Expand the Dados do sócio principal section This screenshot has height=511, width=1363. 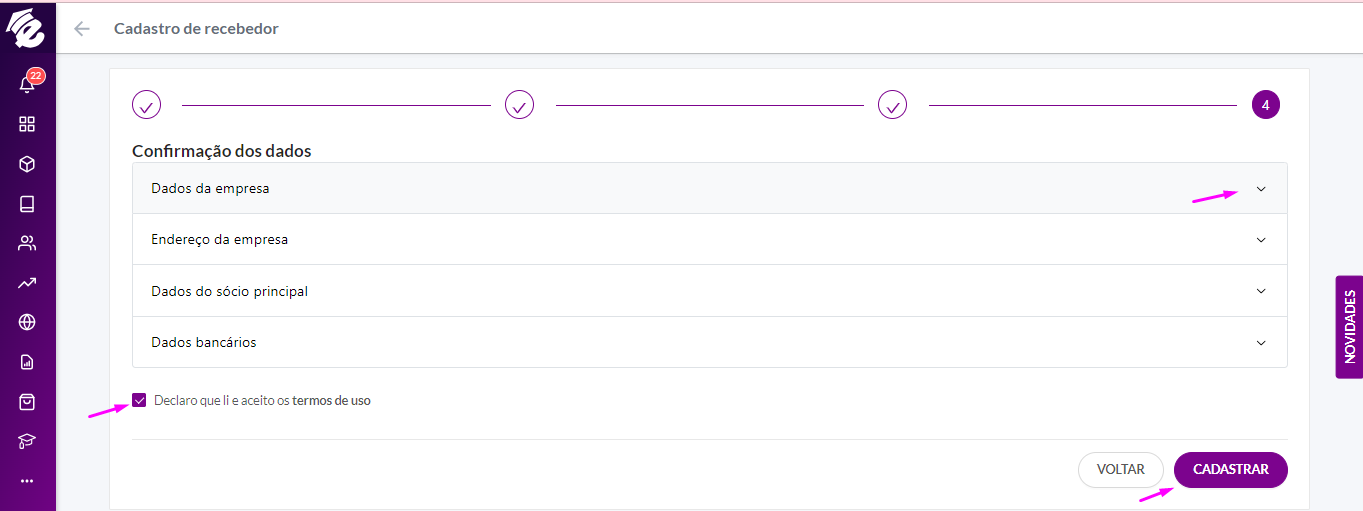click(710, 291)
